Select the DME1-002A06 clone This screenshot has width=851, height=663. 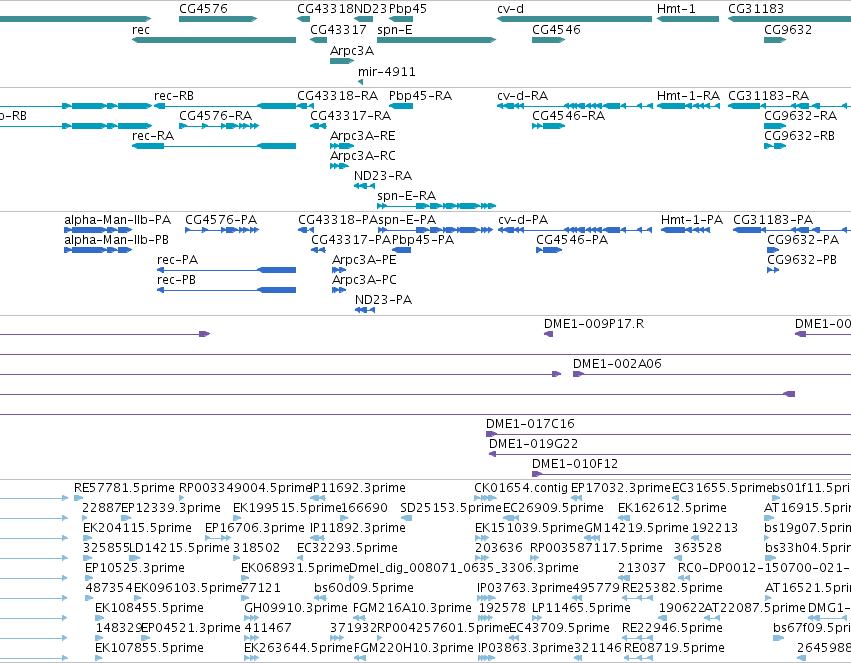pos(712,374)
